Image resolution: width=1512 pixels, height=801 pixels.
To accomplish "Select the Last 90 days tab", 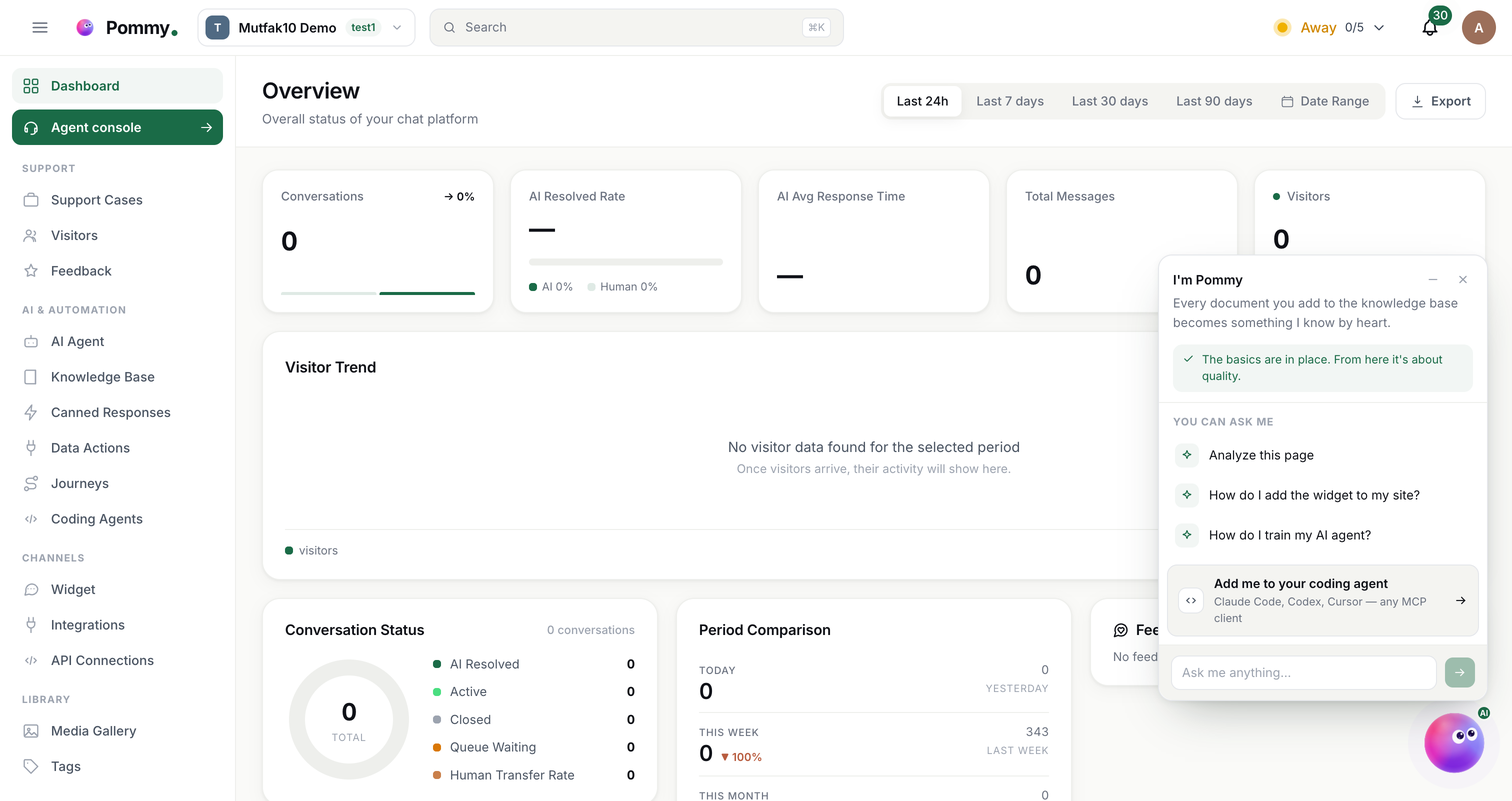I will (1214, 101).
